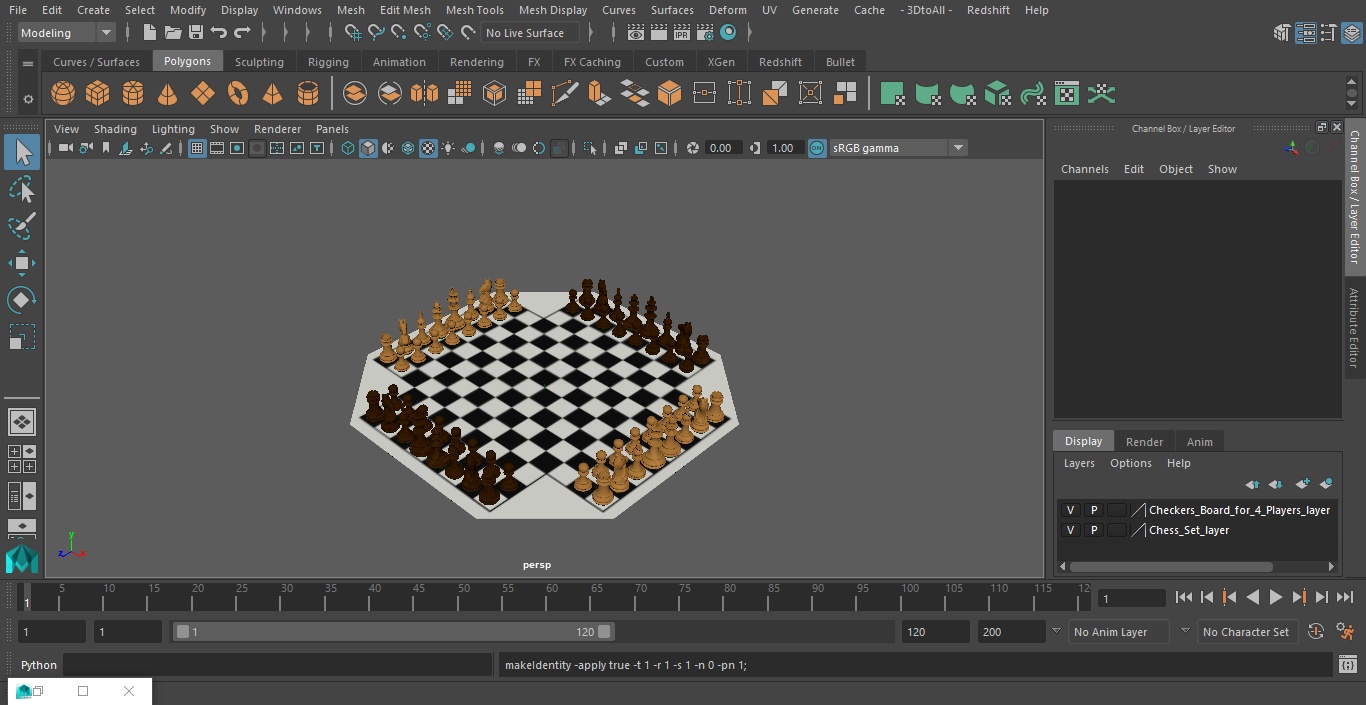Open the No Character Set dropdown
This screenshot has height=705, width=1366.
(x=1246, y=632)
